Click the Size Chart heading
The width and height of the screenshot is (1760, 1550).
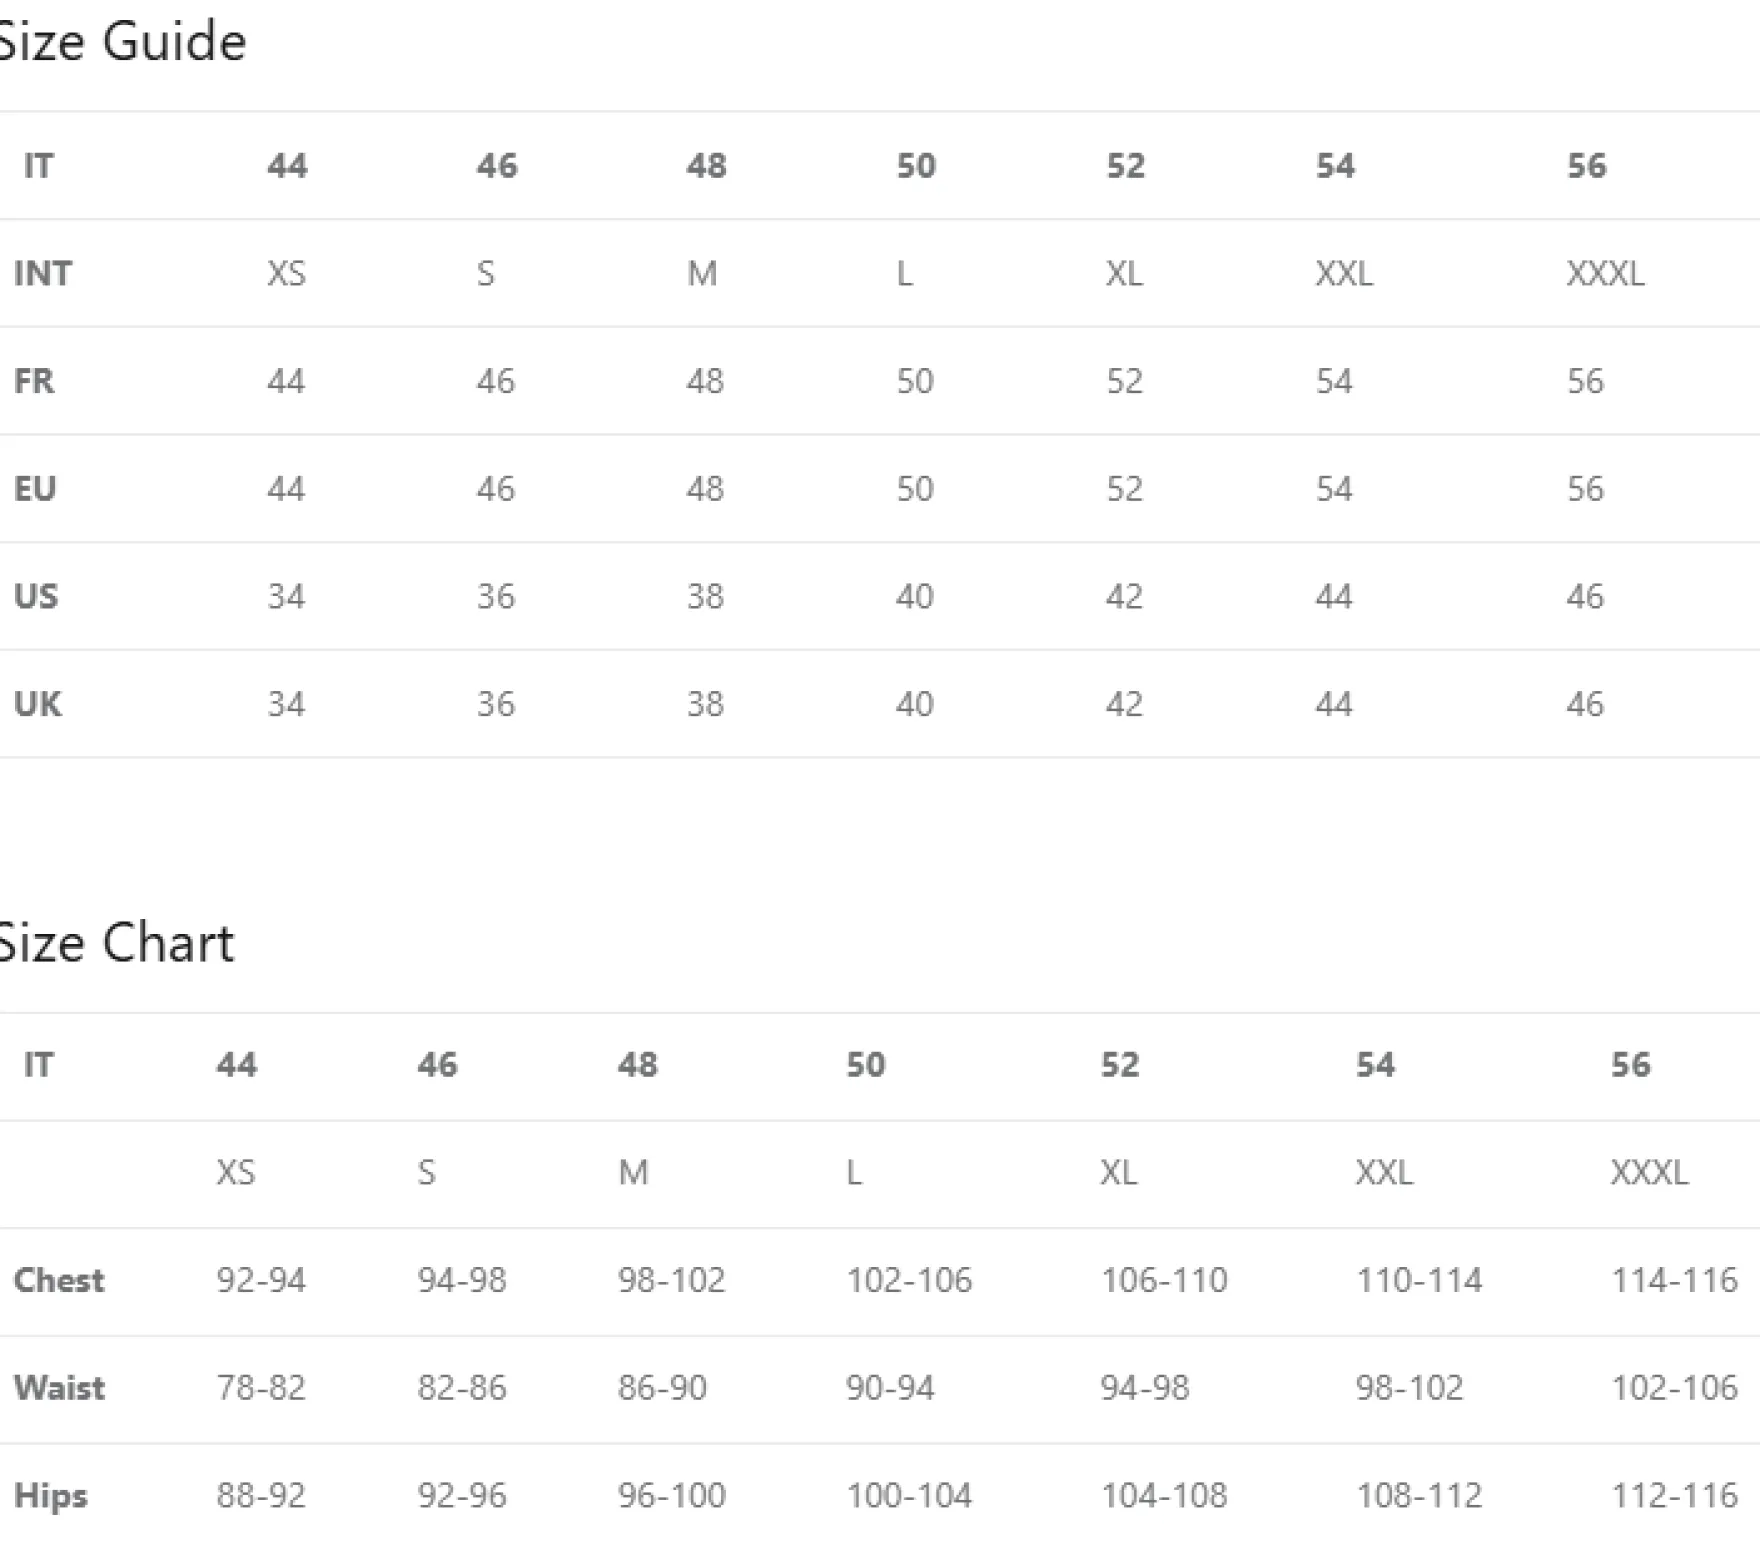115,943
